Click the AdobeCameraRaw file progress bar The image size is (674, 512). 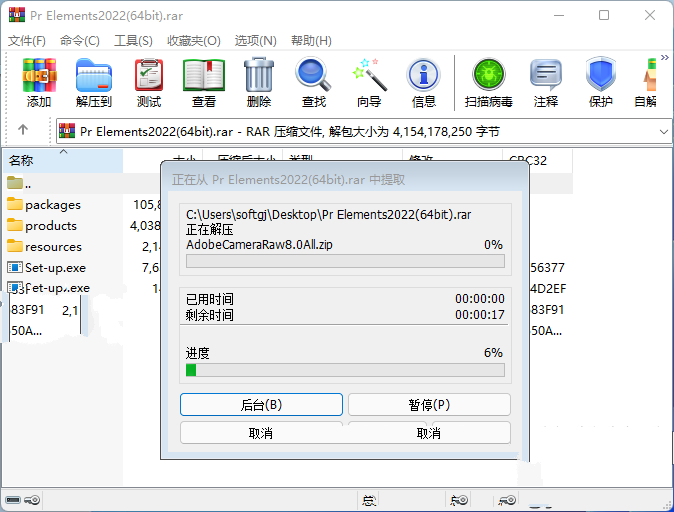pos(345,261)
